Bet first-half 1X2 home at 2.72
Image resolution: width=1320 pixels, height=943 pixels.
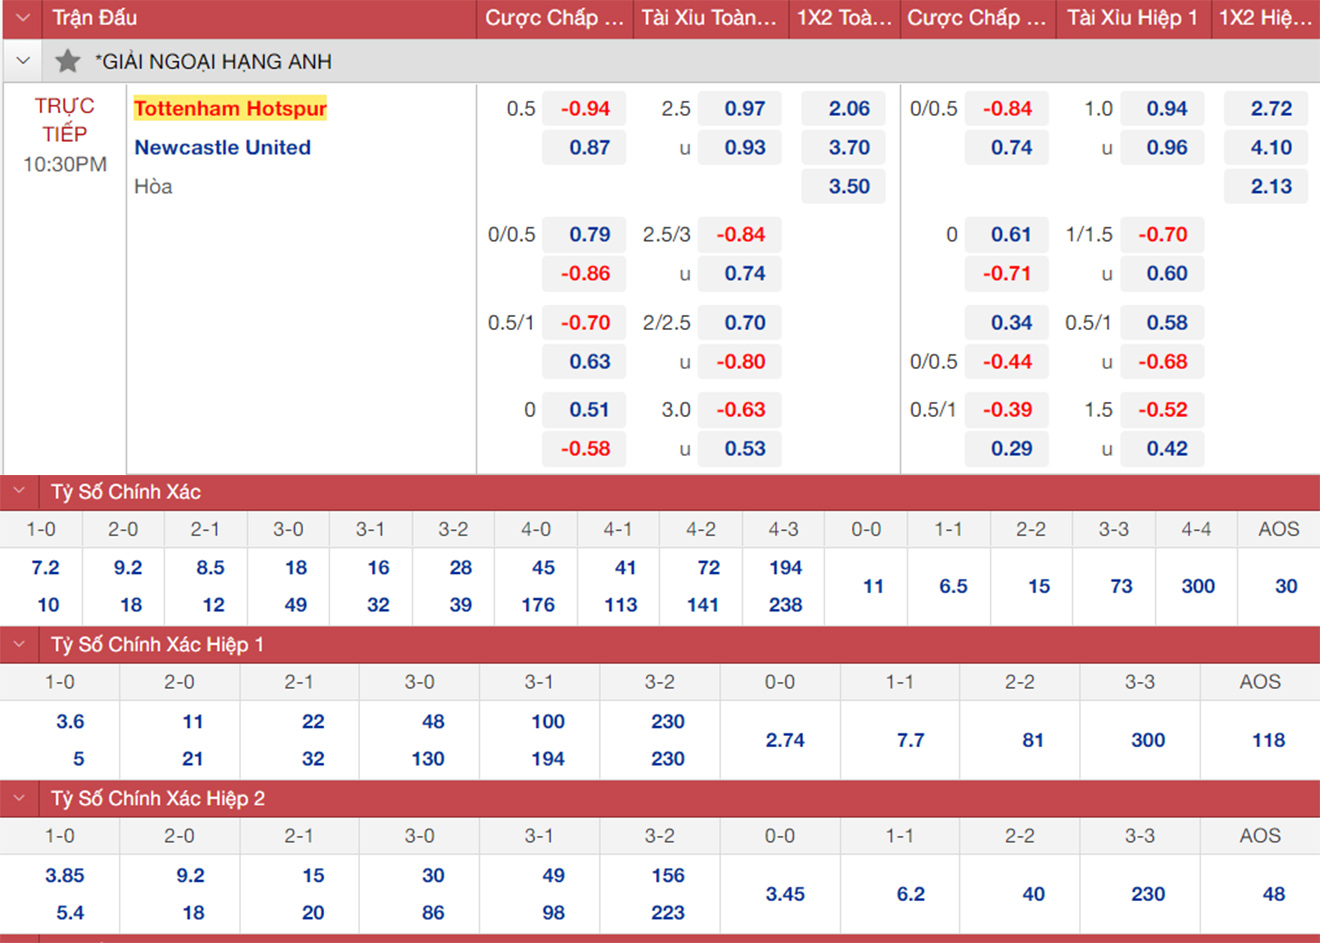pyautogui.click(x=1266, y=109)
